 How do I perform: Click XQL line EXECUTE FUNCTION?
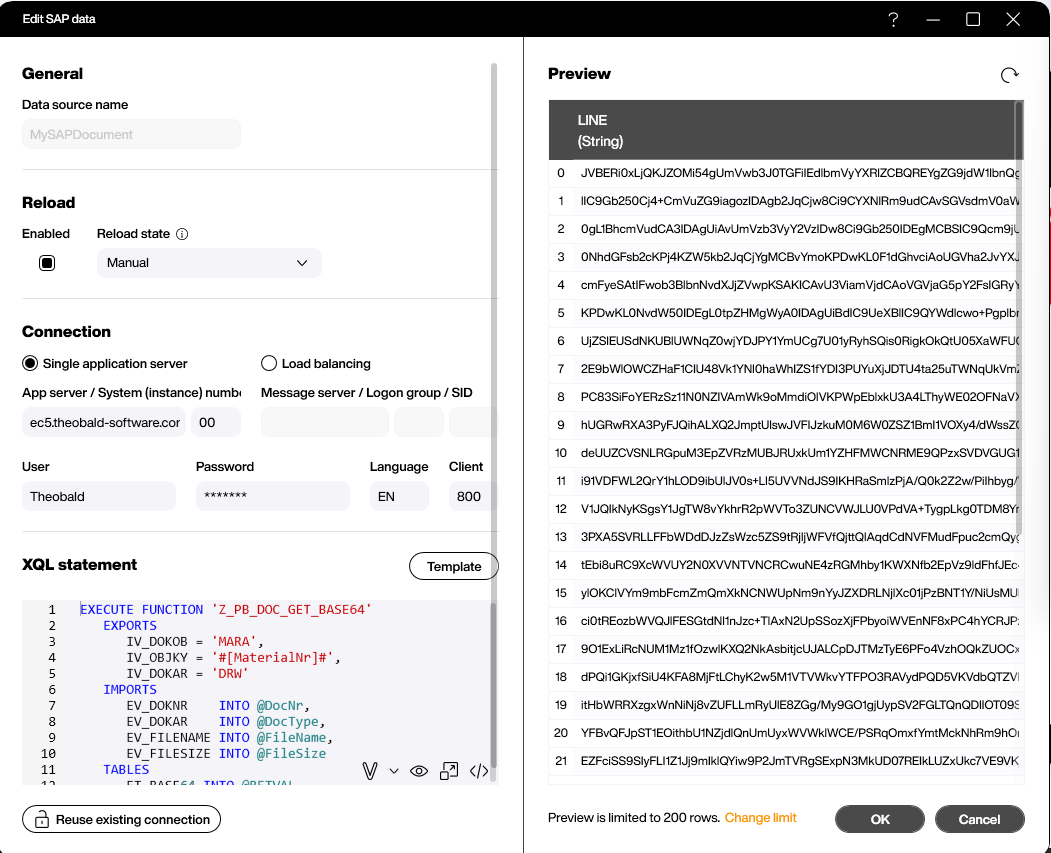pos(225,609)
